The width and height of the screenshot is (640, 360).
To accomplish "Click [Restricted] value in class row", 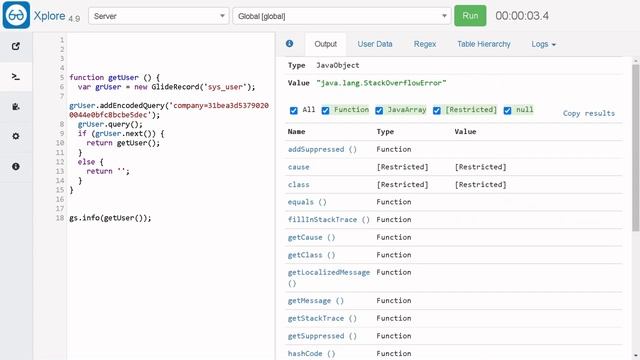I will (480, 184).
